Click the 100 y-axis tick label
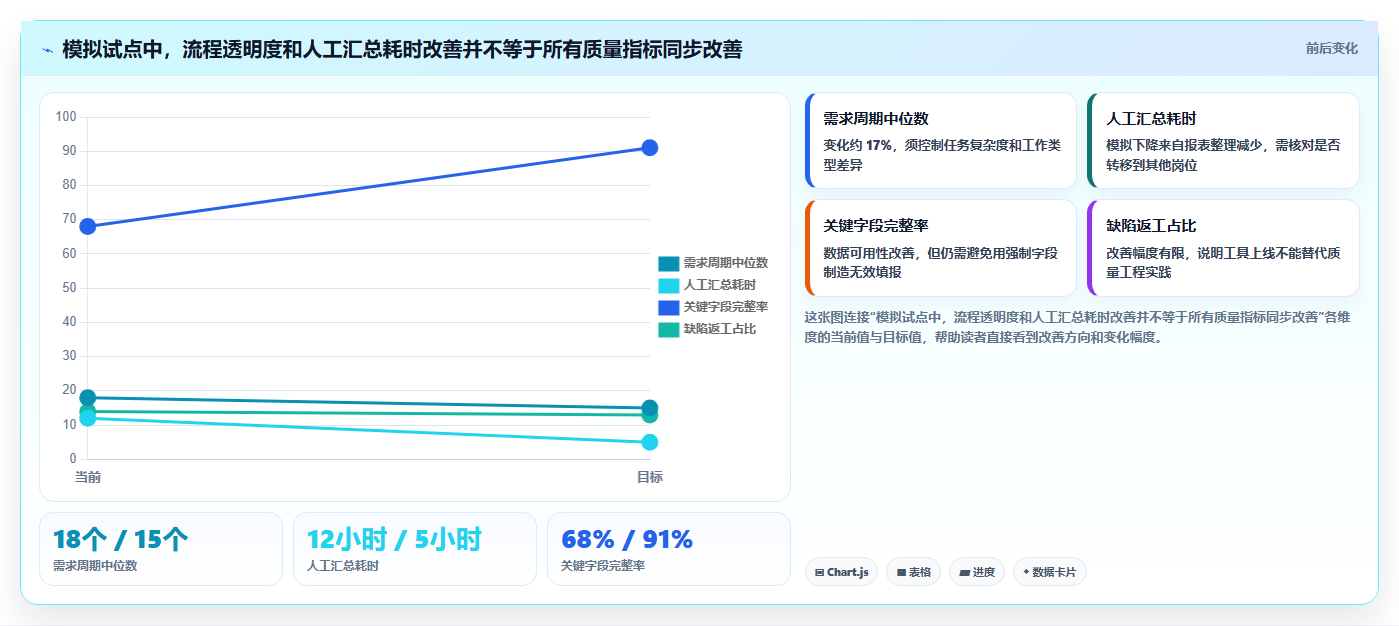This screenshot has height=626, width=1399. [x=66, y=117]
